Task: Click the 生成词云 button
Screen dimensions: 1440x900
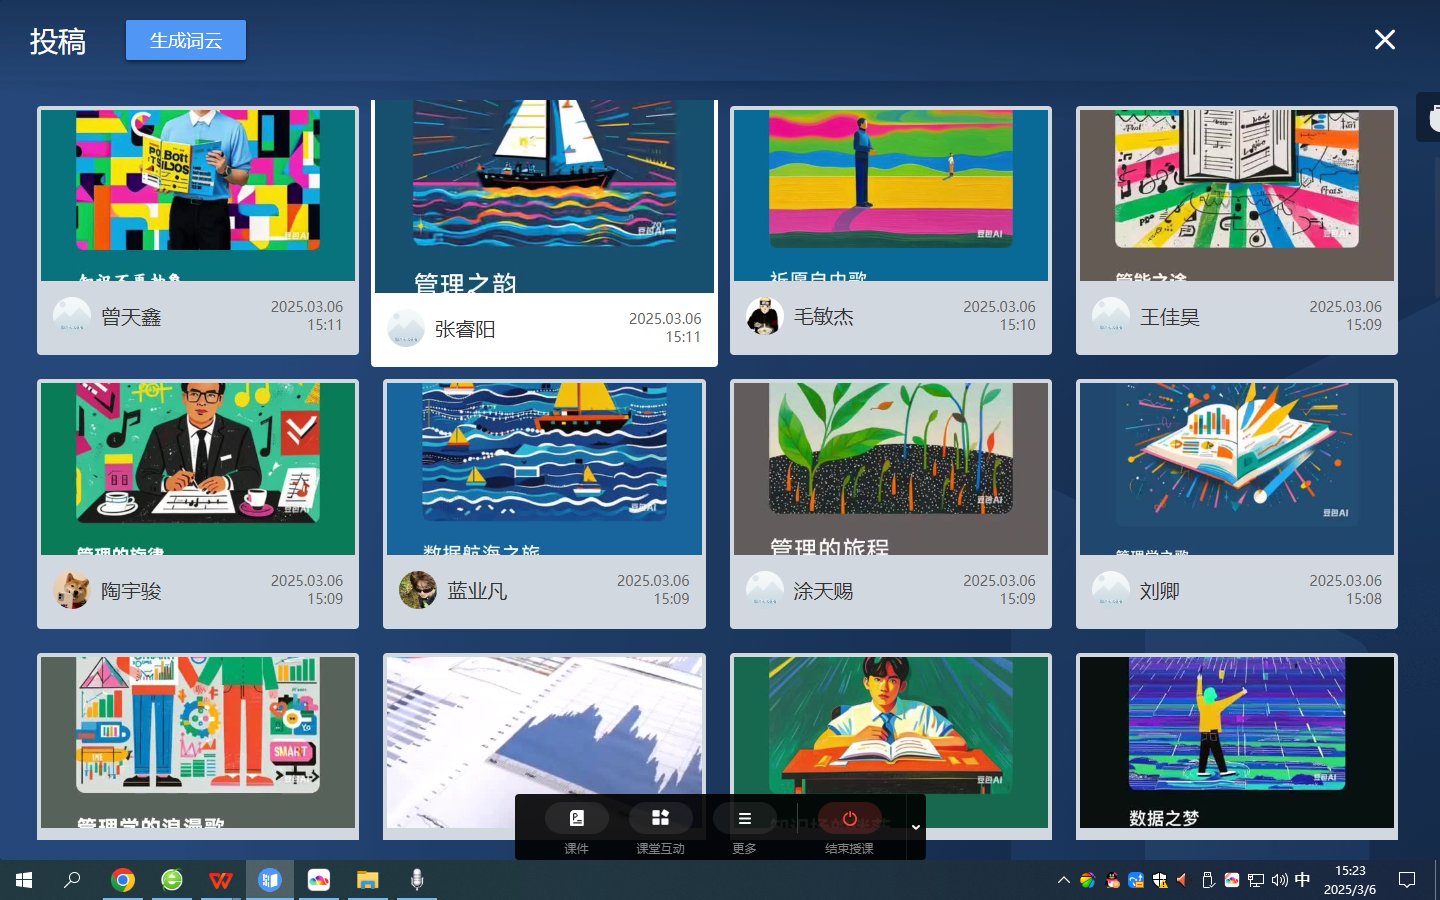Action: pyautogui.click(x=185, y=40)
